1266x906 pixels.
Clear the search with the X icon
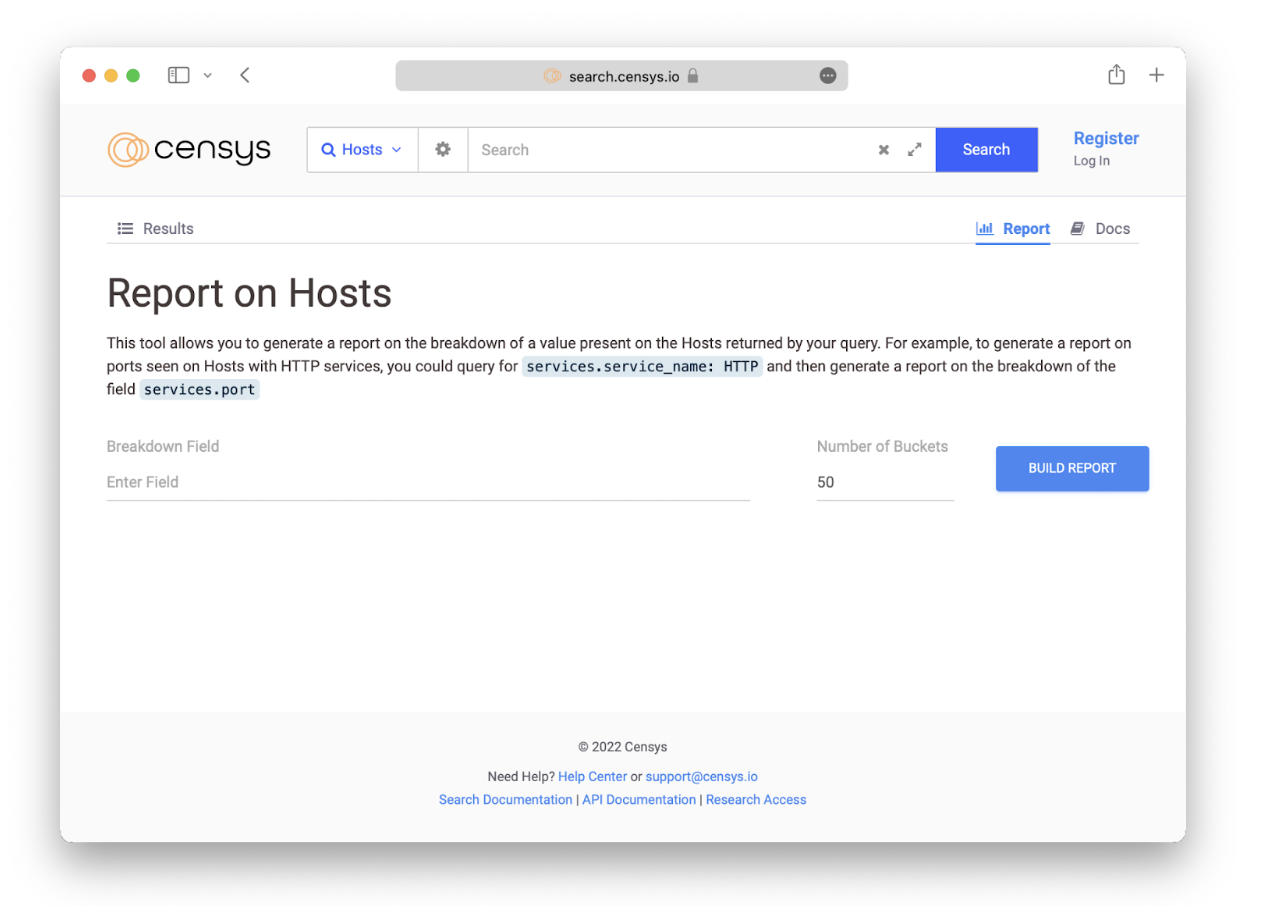point(883,150)
